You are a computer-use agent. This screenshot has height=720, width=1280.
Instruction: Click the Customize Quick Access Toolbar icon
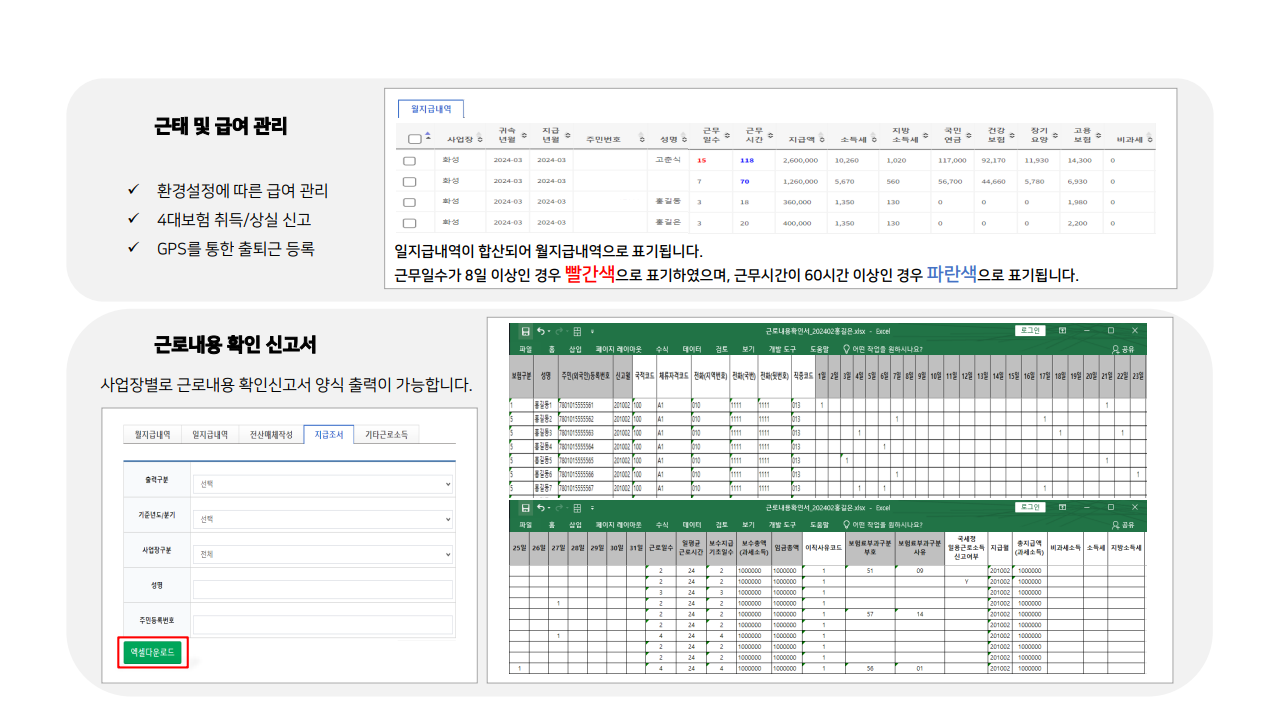coord(590,332)
